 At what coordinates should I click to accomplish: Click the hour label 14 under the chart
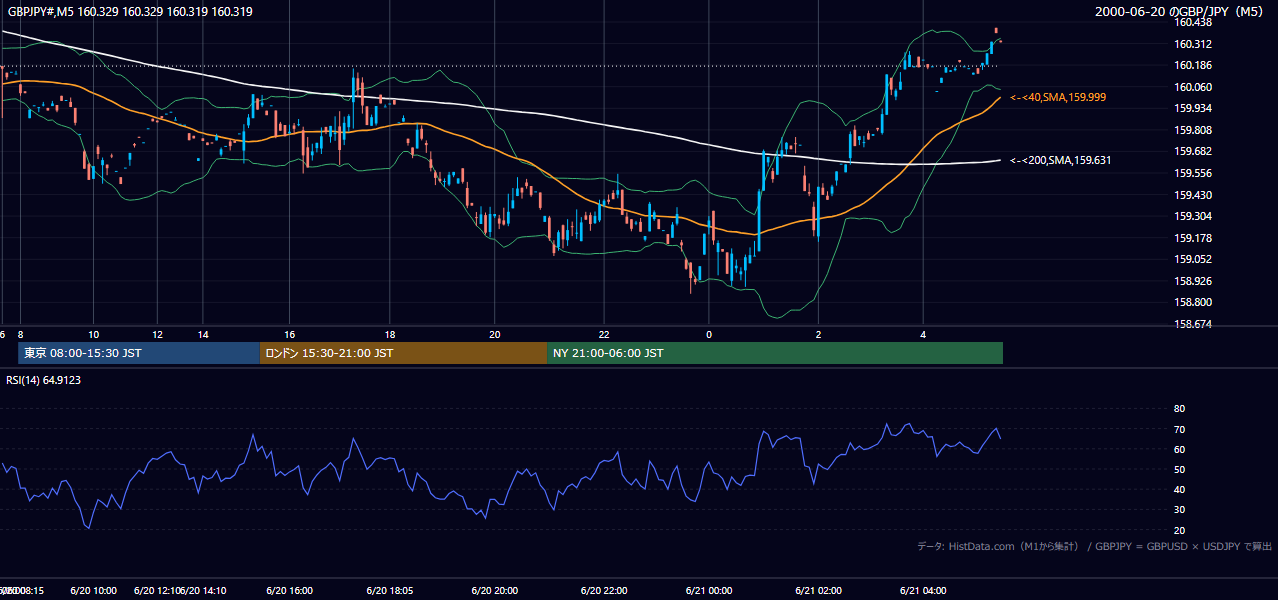click(x=203, y=334)
